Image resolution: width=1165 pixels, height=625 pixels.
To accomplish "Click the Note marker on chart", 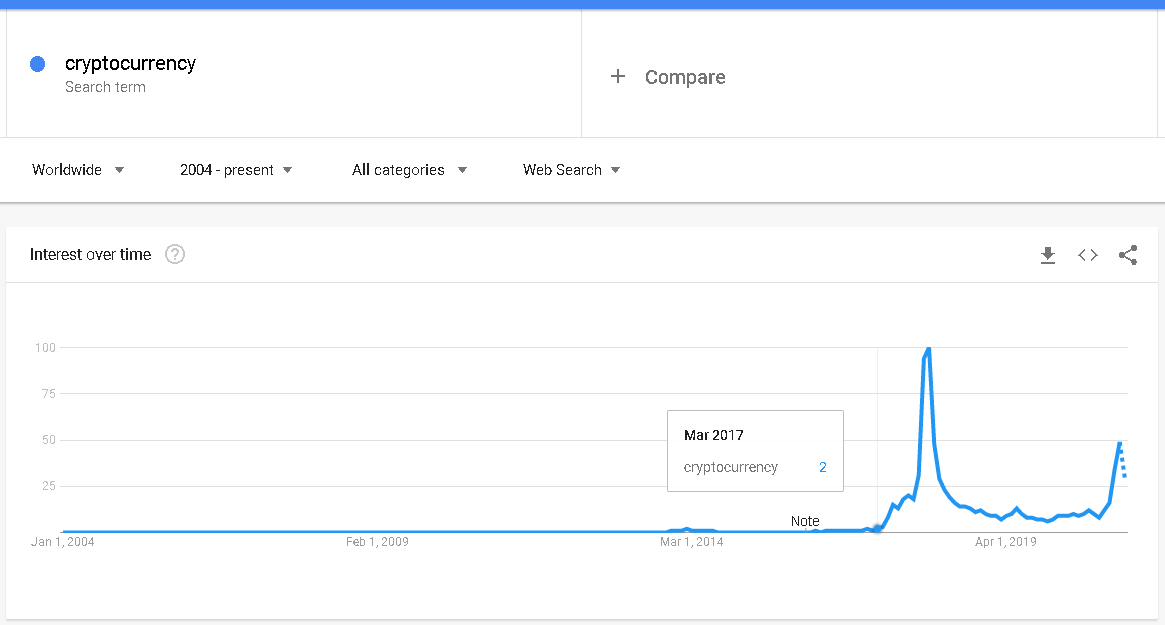I will coord(805,521).
